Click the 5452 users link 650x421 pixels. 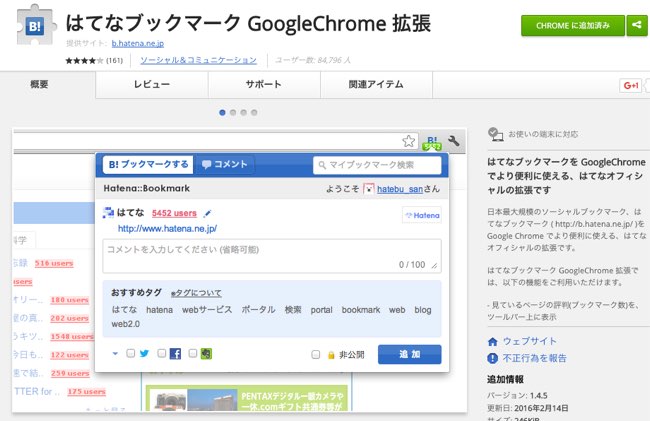point(174,213)
